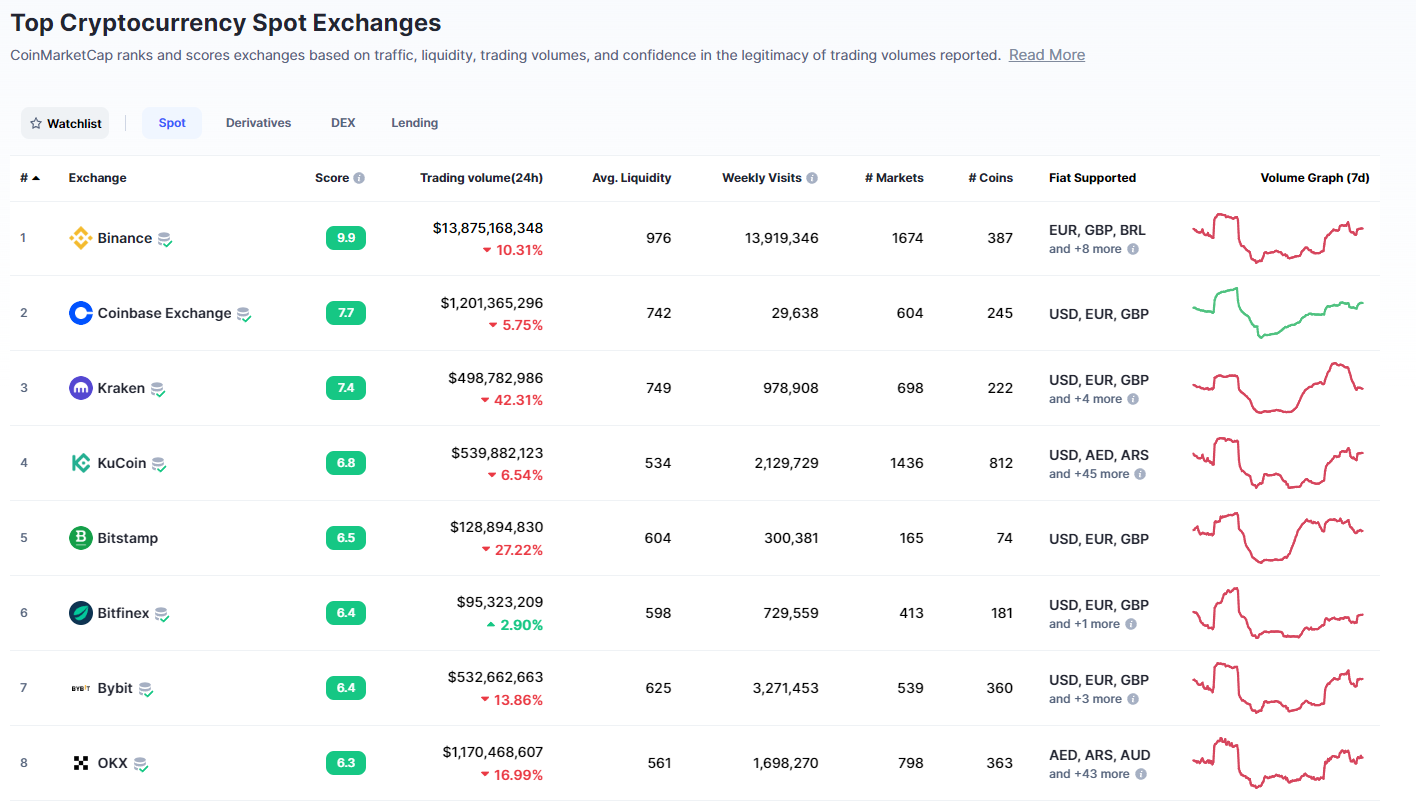Click the Binance logo icon
1416x801 pixels.
(81, 238)
